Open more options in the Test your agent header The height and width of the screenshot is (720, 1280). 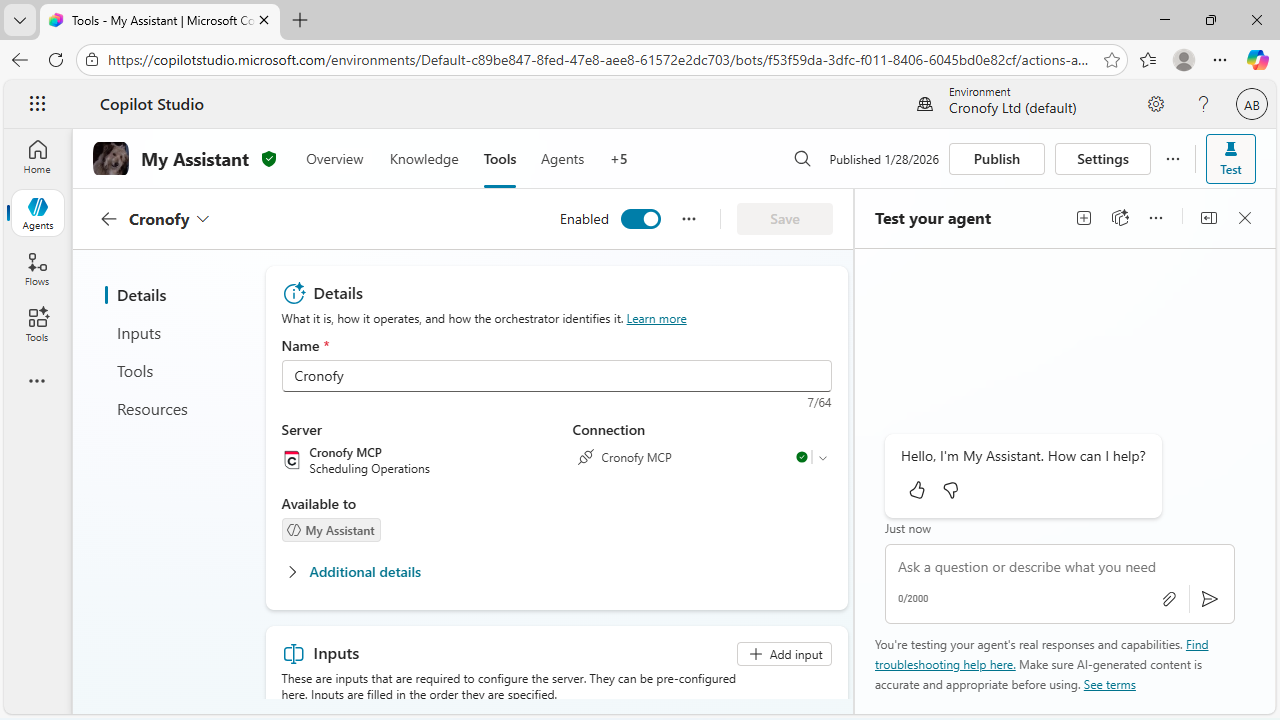tap(1156, 218)
